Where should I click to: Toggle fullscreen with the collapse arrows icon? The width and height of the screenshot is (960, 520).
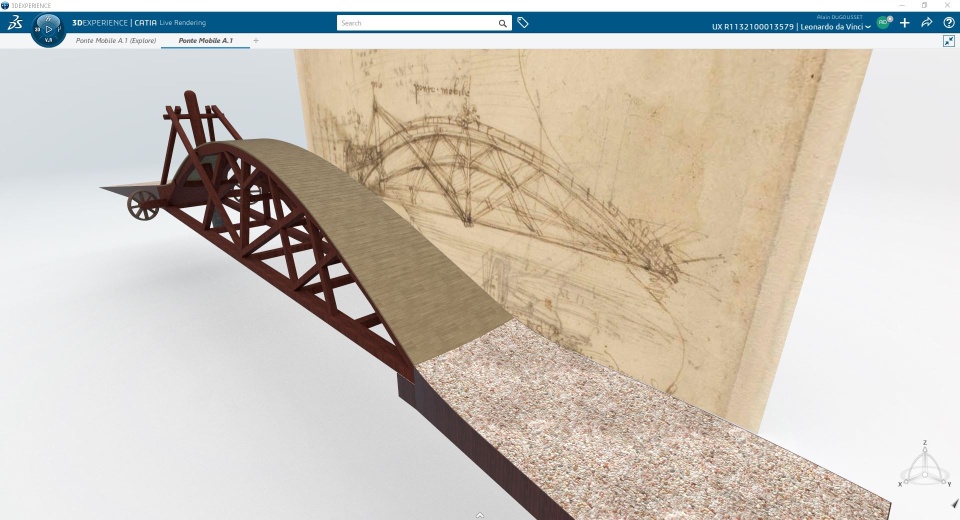tap(949, 40)
